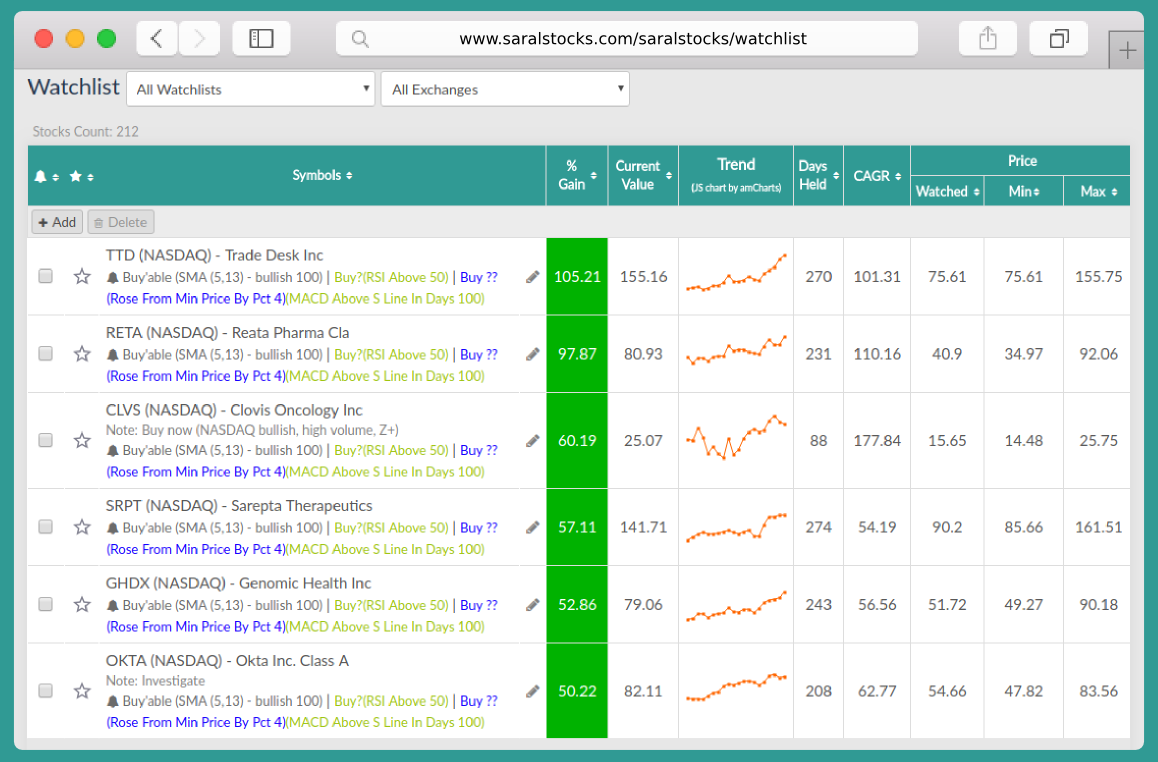The width and height of the screenshot is (1158, 762).
Task: Sort by Current Value column
Action: pos(643,175)
